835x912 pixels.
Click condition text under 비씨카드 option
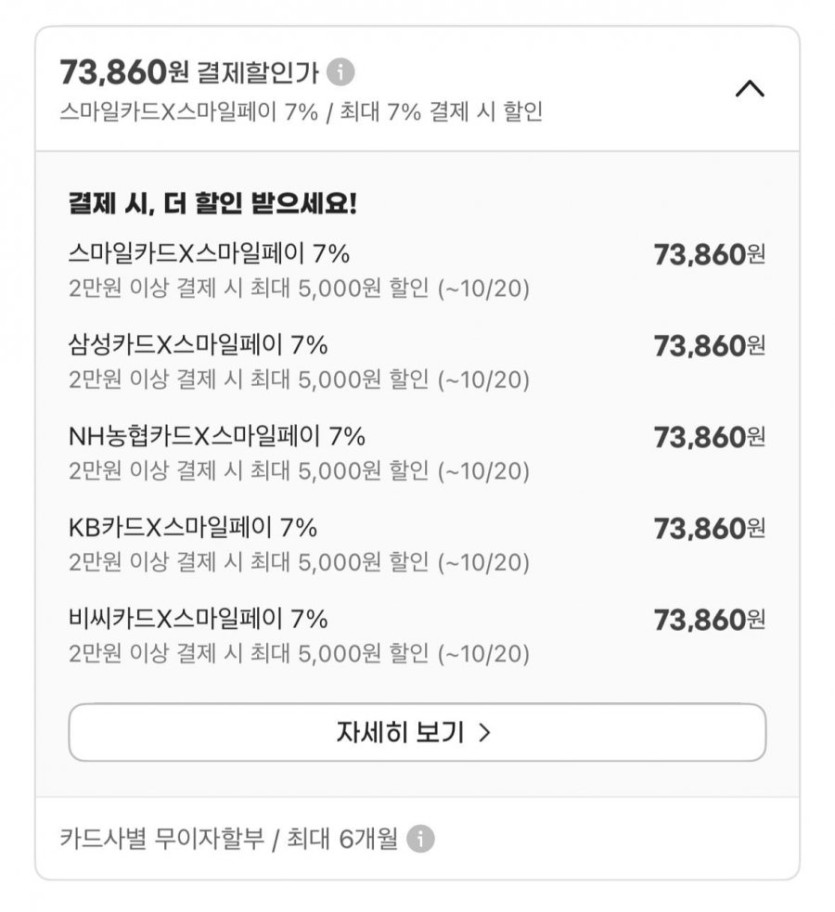[299, 654]
